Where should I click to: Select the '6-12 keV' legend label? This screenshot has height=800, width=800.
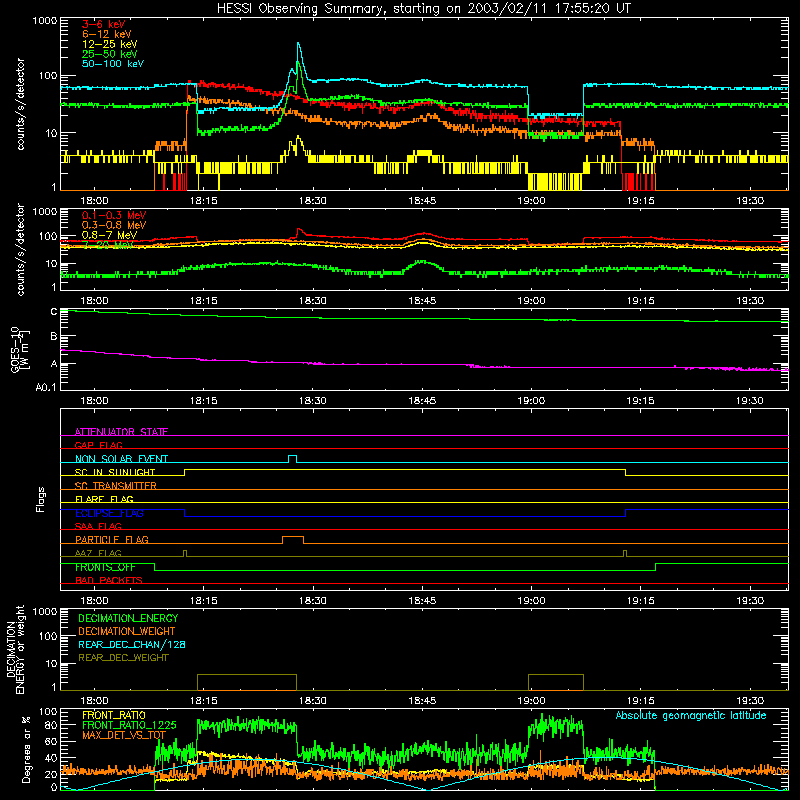coord(106,34)
